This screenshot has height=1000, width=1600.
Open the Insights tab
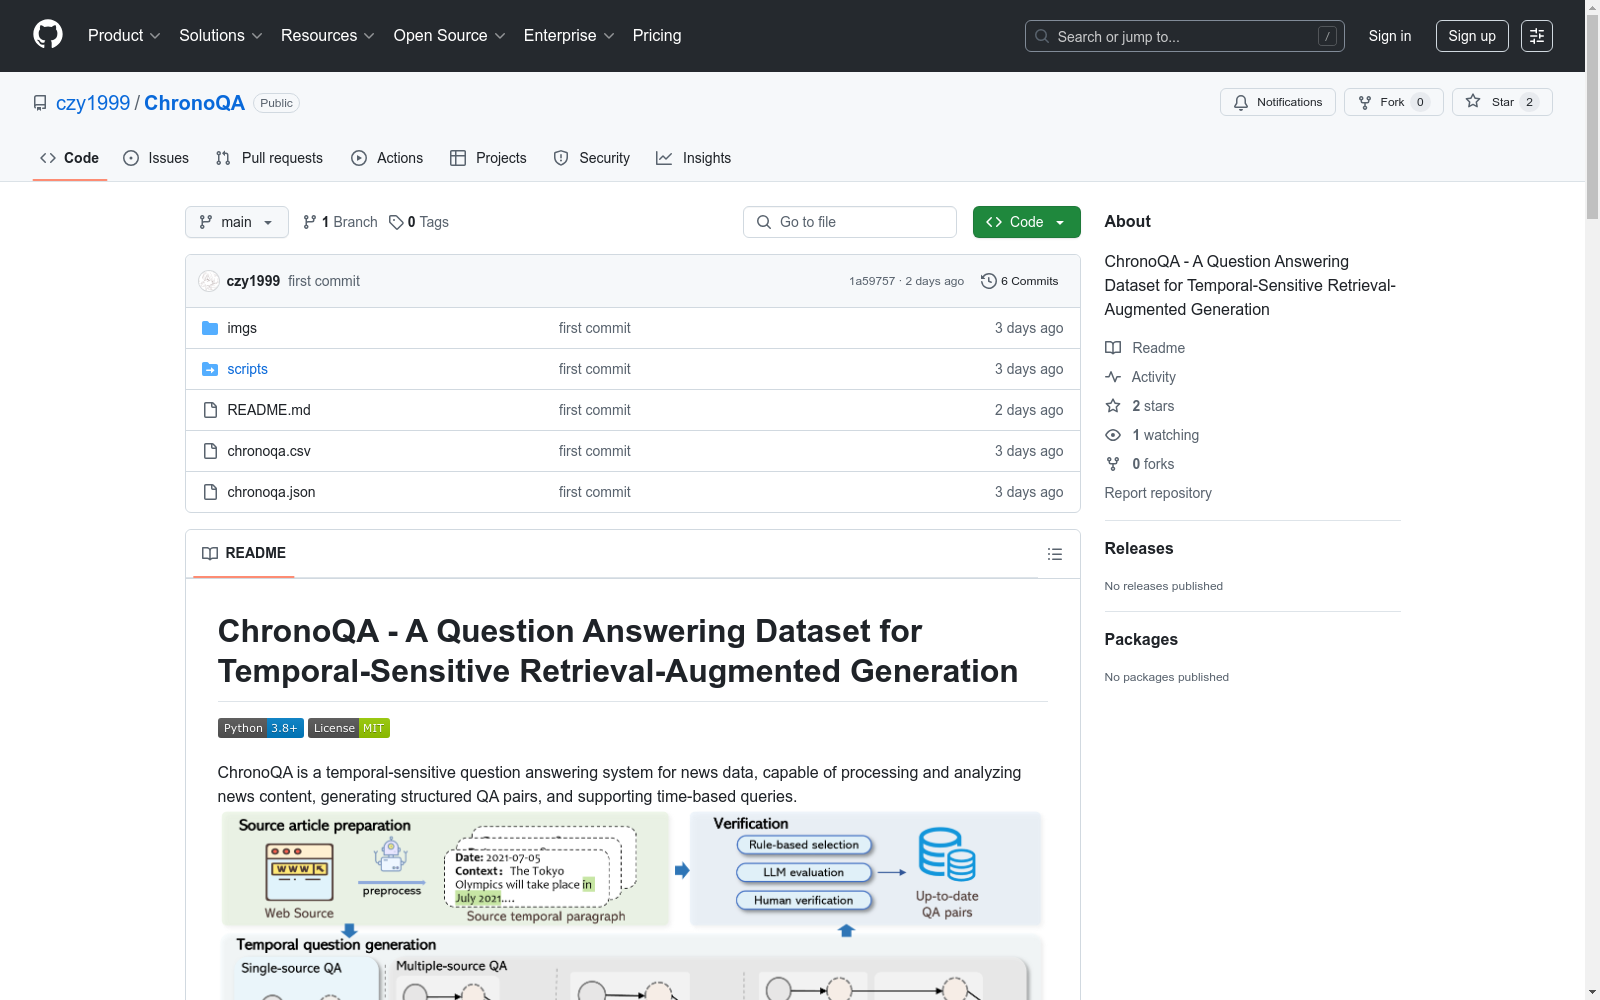[x=694, y=158]
